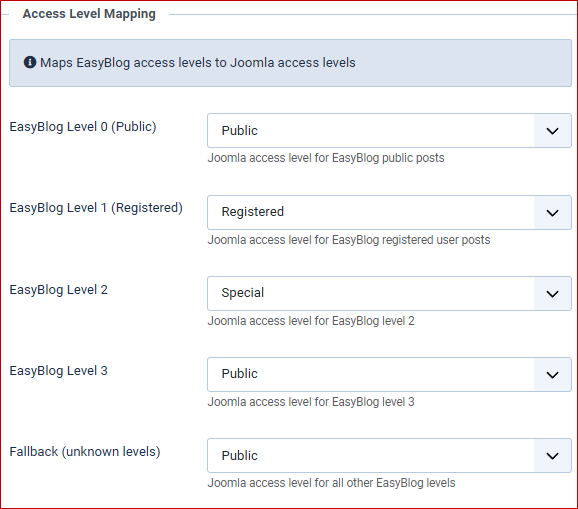Expand the Fallback (unknown levels) dropdown
Viewport: 578px width, 509px height.
click(389, 455)
